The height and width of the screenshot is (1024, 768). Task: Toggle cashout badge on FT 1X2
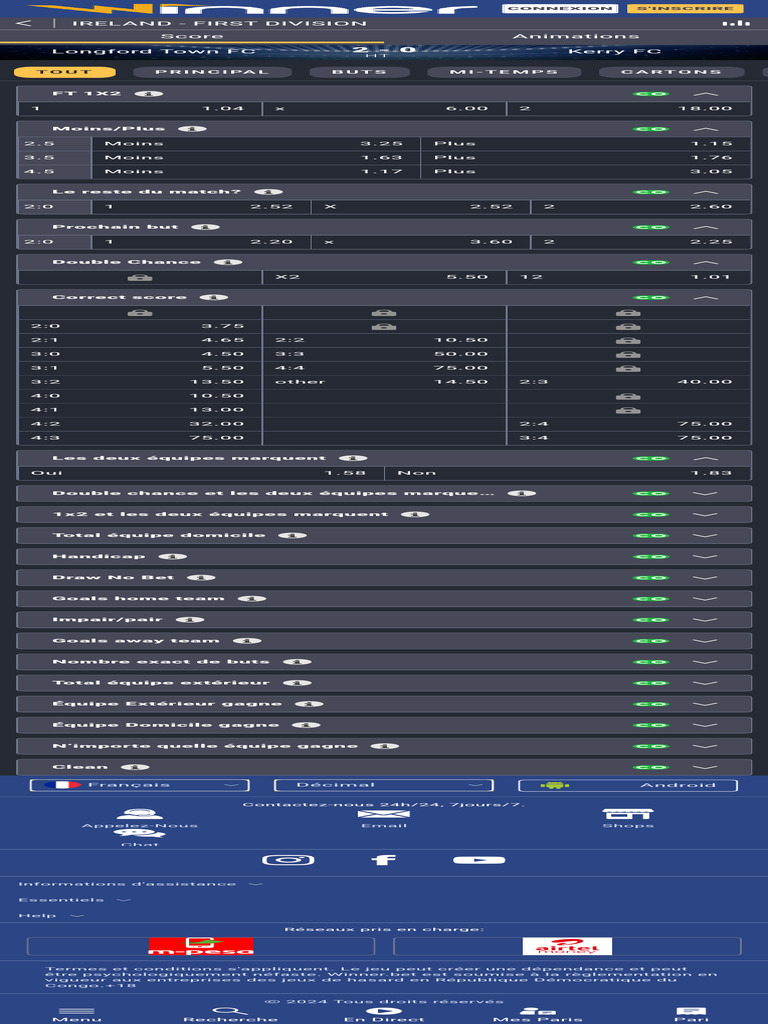tap(650, 94)
